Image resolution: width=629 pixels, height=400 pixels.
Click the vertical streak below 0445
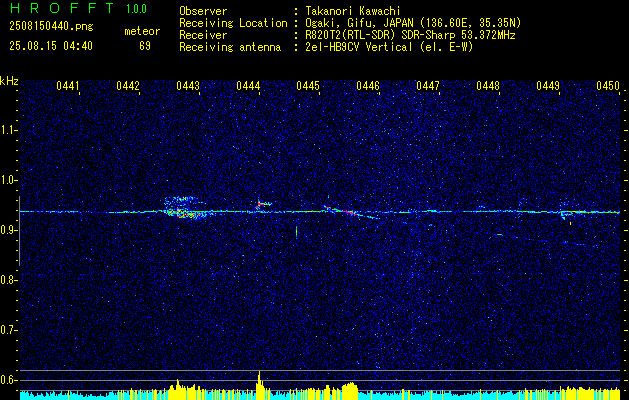click(296, 233)
